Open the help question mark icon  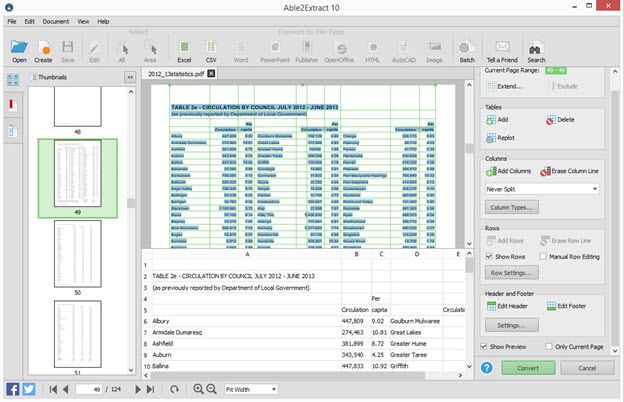[x=487, y=368]
